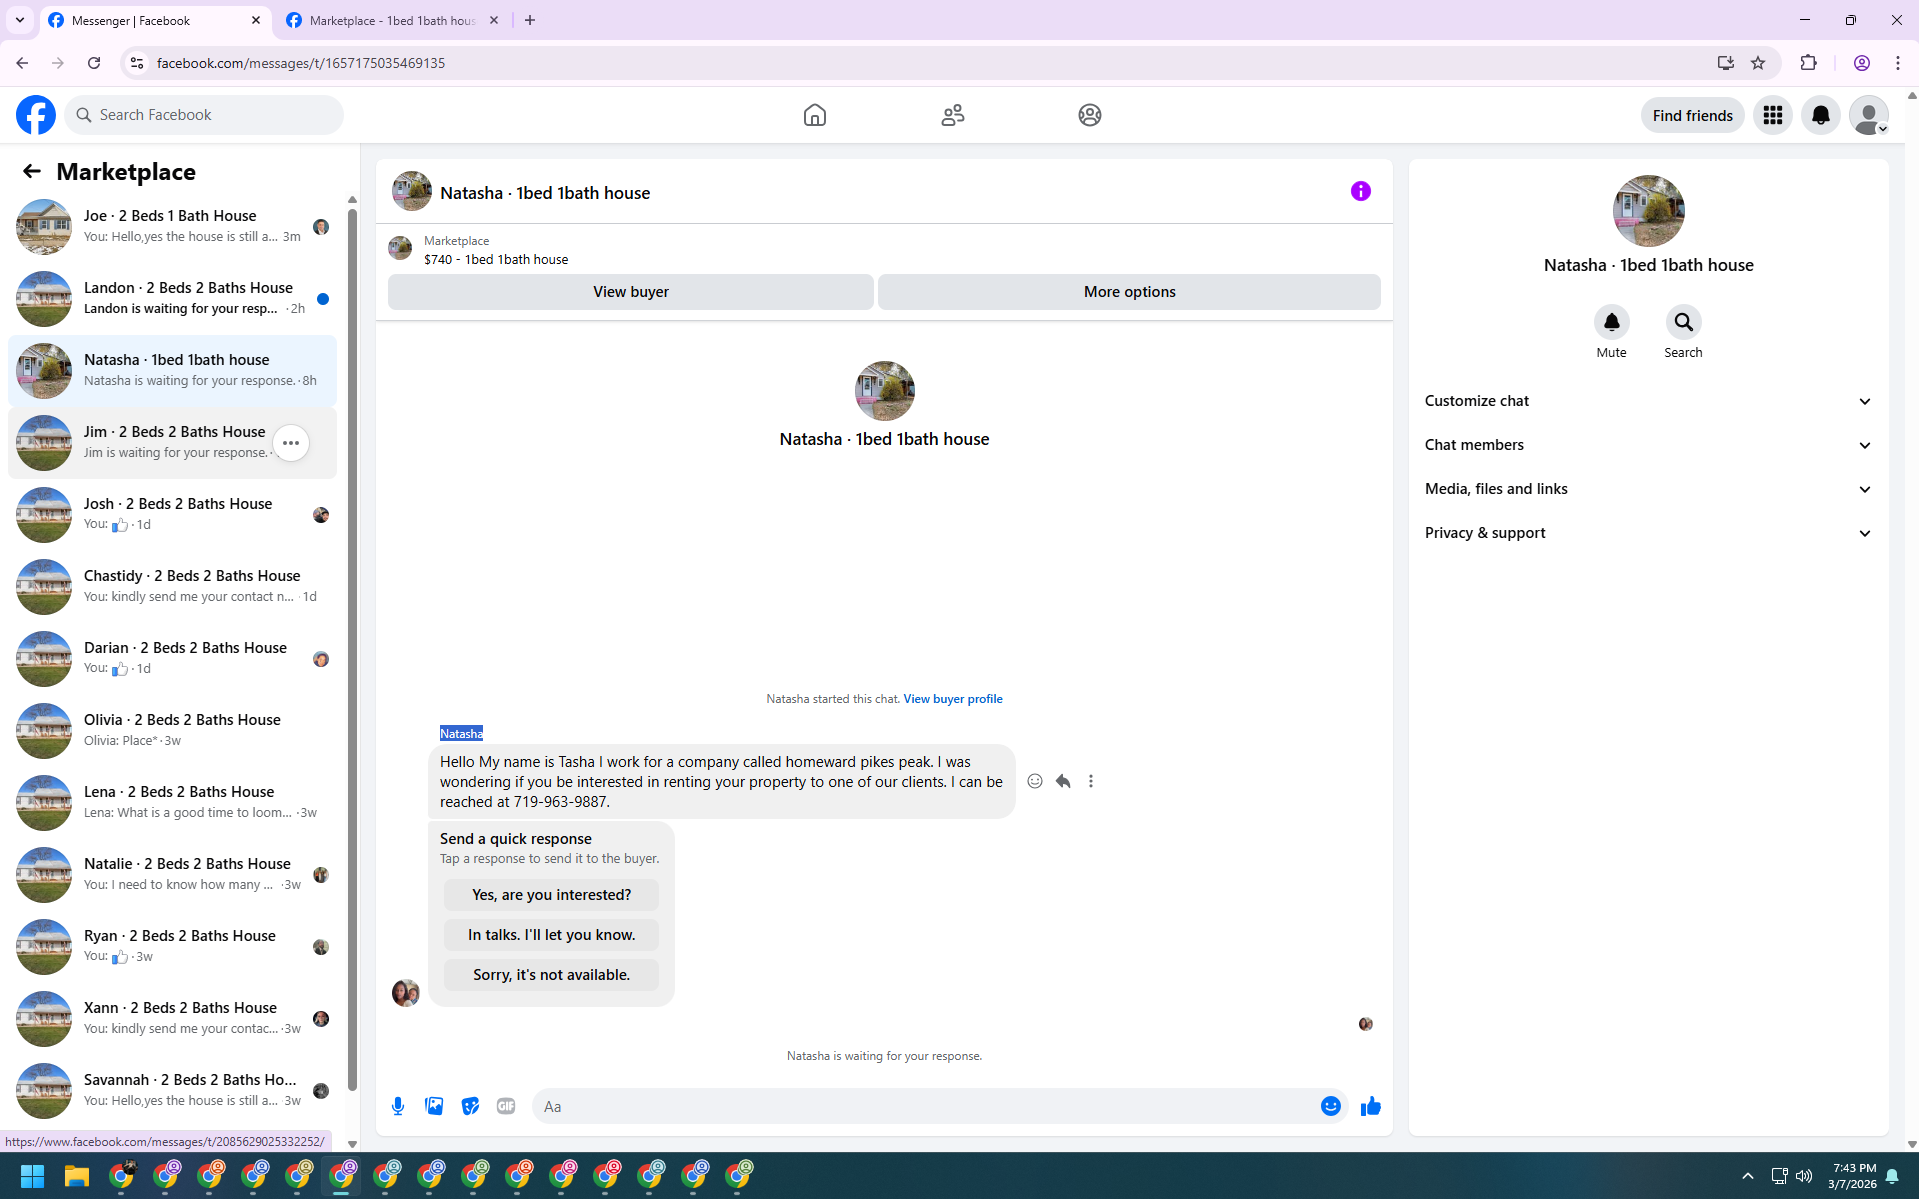Open the Savannah 2 Beds 2 Baths chat
The height and width of the screenshot is (1199, 1919).
[x=172, y=1091]
